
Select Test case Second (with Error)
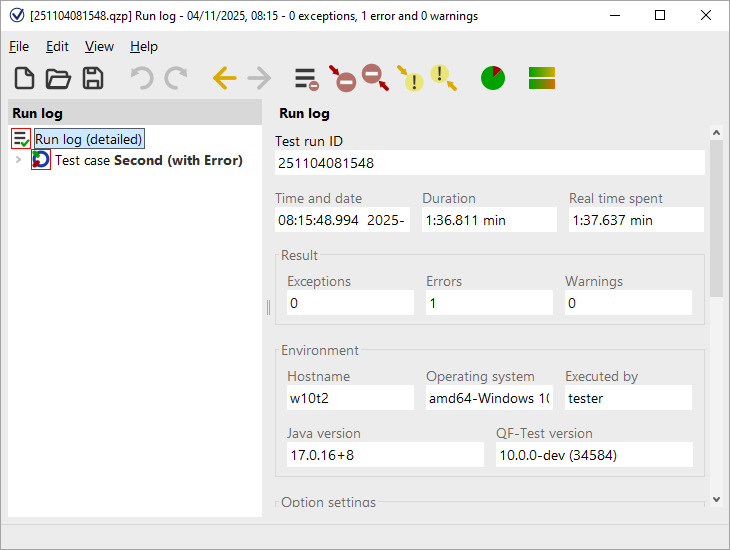[148, 160]
